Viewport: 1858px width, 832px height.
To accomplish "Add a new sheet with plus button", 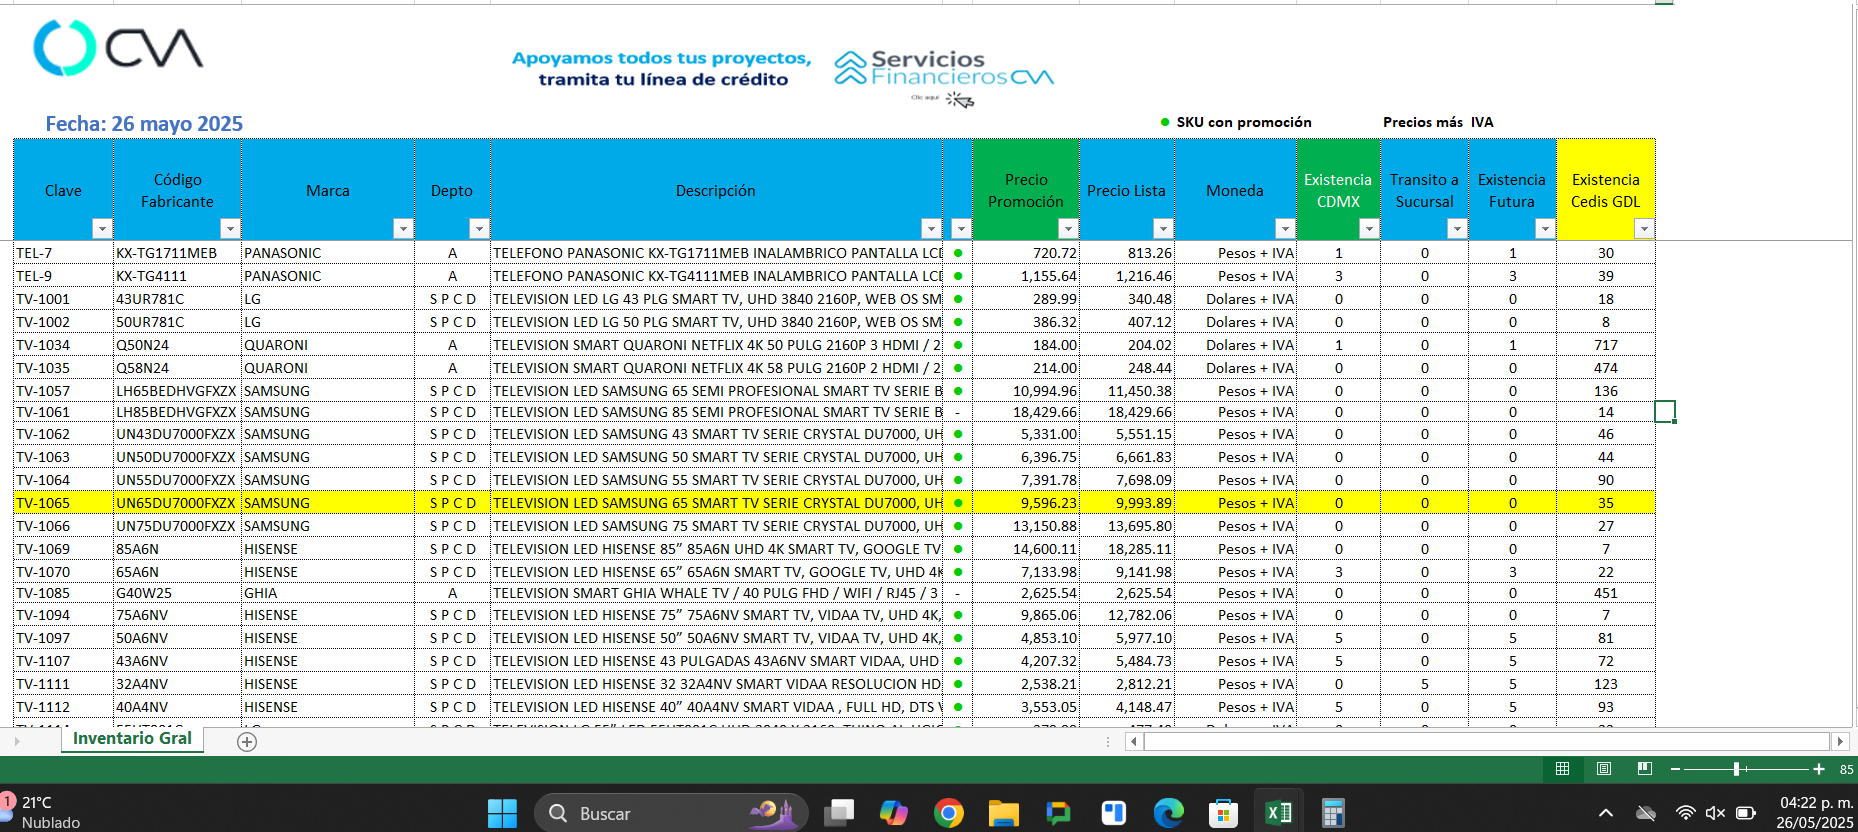I will (247, 741).
